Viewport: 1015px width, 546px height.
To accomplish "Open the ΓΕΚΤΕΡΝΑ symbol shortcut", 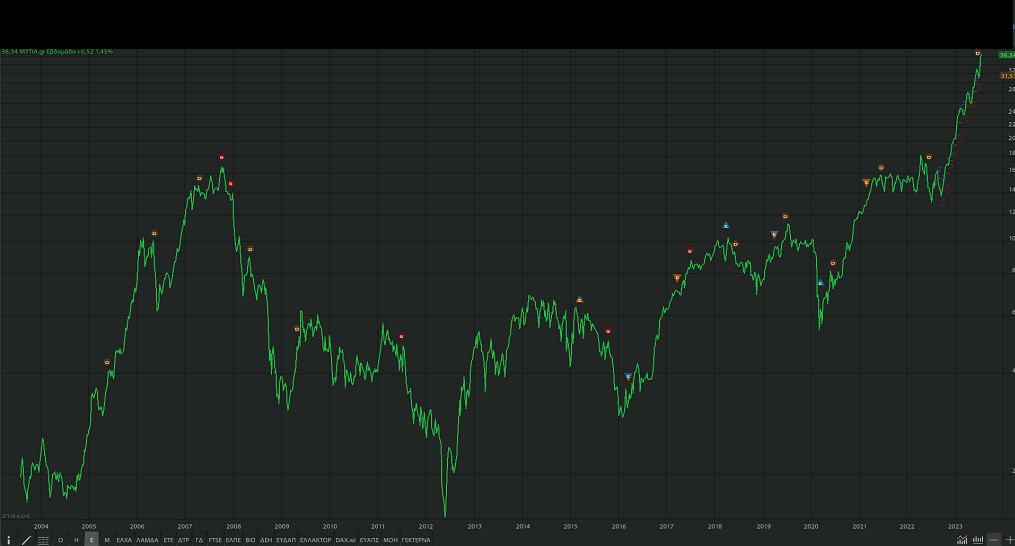I will tap(416, 540).
